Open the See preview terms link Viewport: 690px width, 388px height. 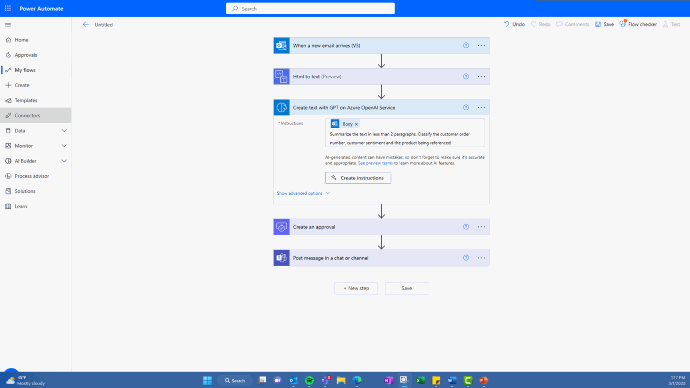pos(375,163)
